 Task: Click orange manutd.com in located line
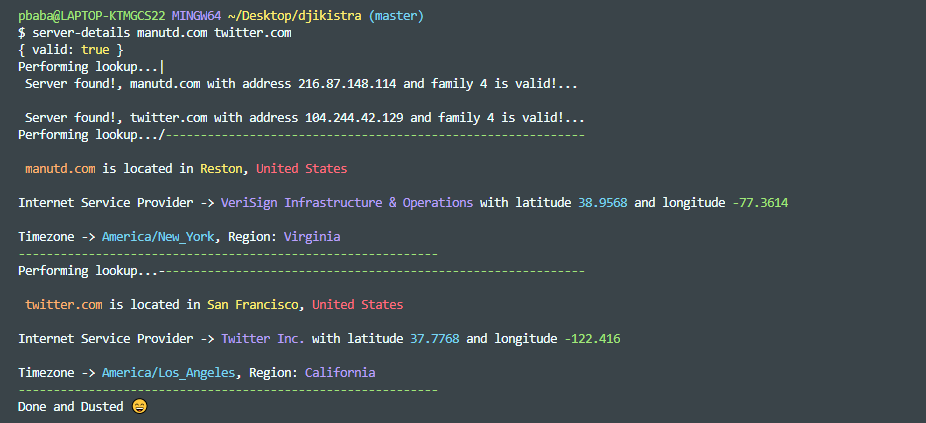pyautogui.click(x=60, y=169)
